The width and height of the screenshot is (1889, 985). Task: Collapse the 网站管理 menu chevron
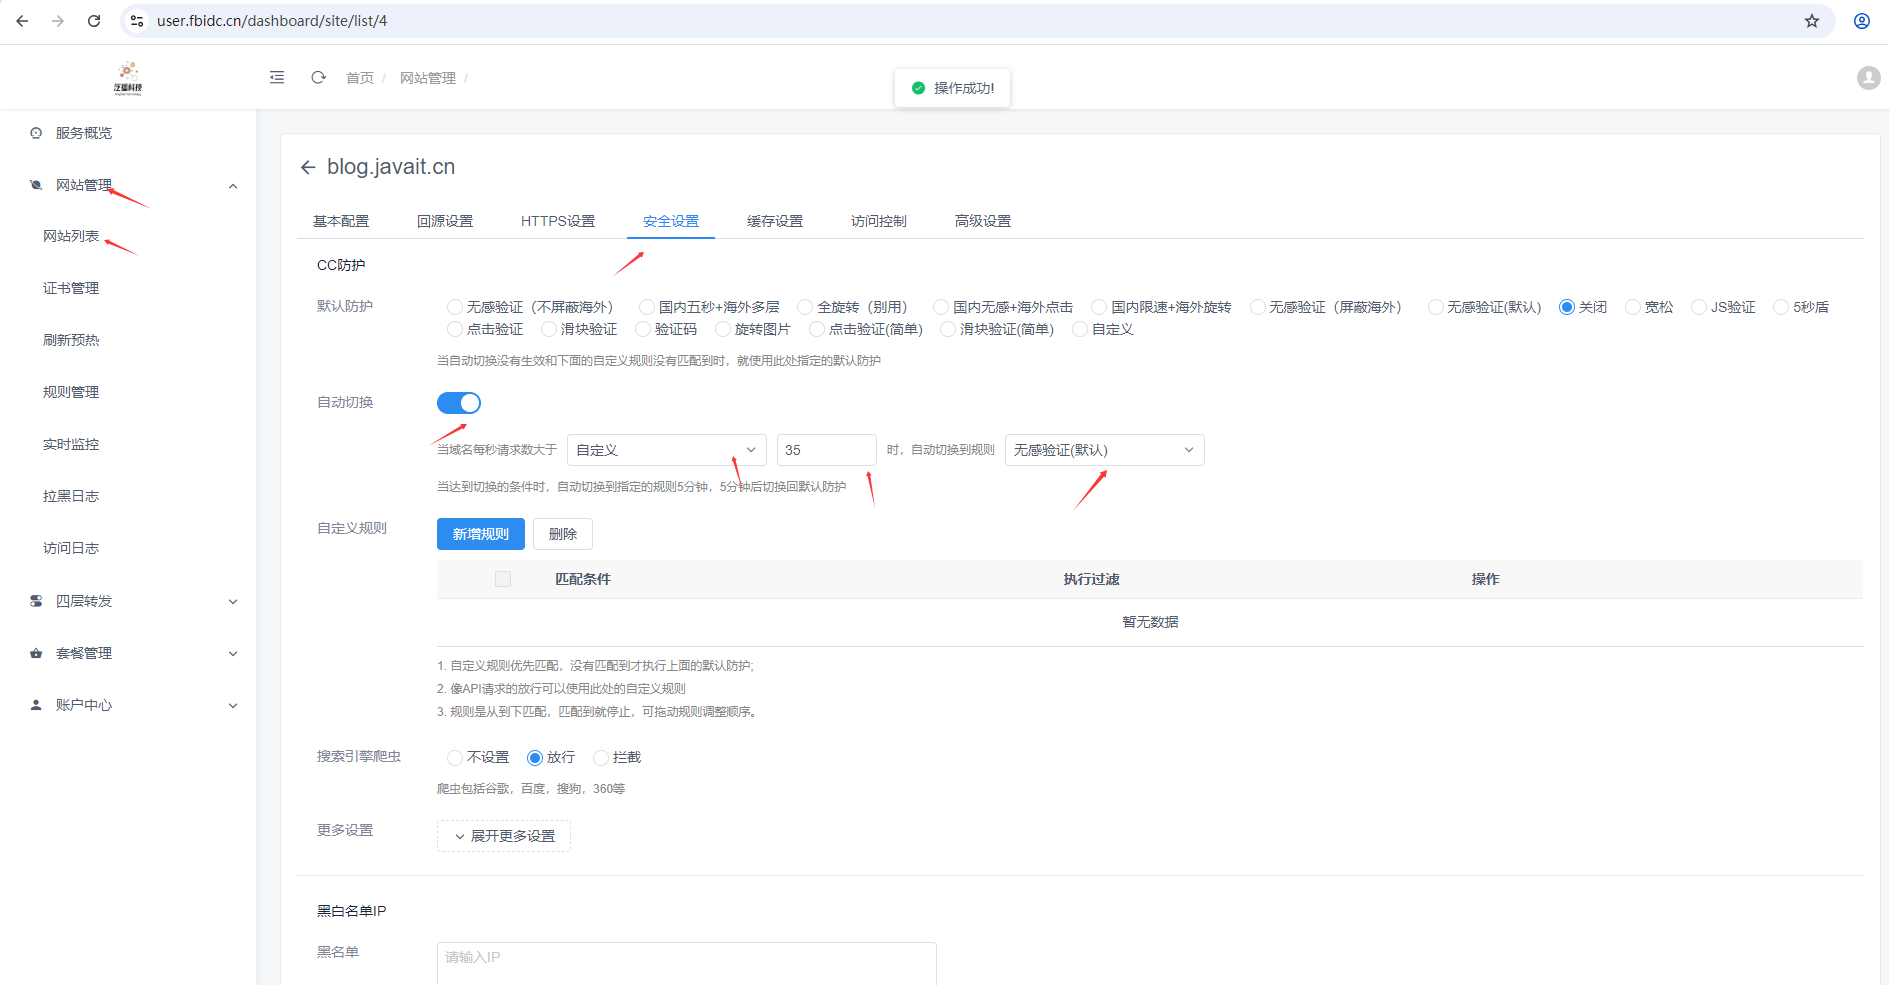point(233,186)
